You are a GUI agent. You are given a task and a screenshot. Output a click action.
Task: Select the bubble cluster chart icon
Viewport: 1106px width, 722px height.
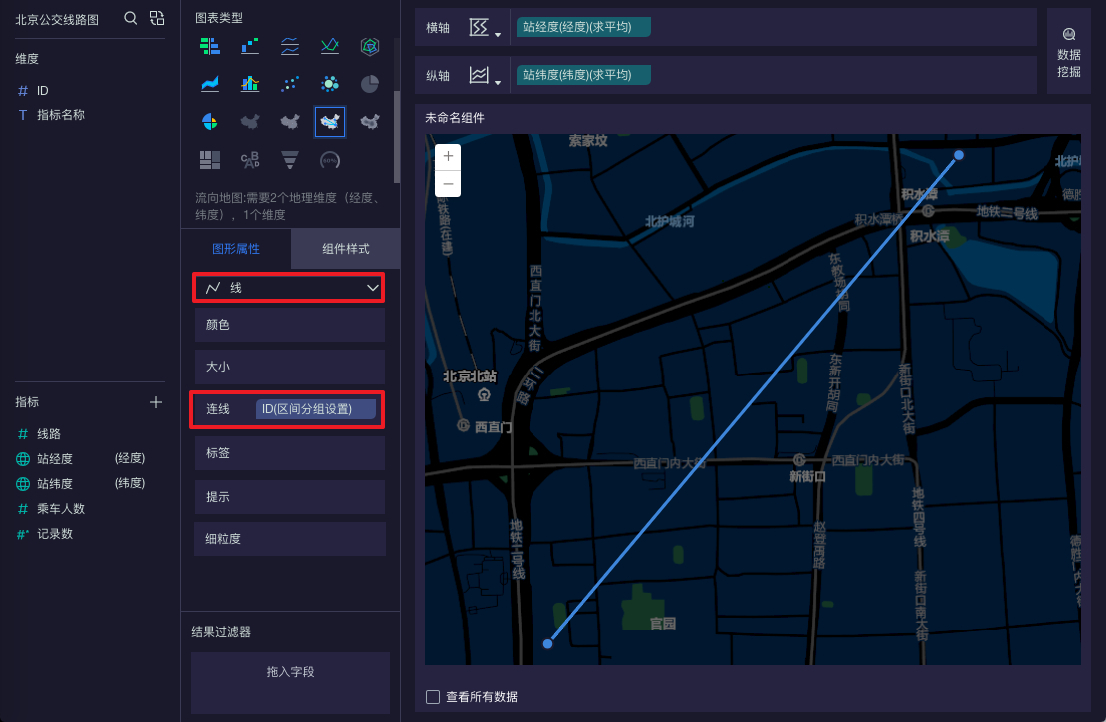click(x=329, y=84)
